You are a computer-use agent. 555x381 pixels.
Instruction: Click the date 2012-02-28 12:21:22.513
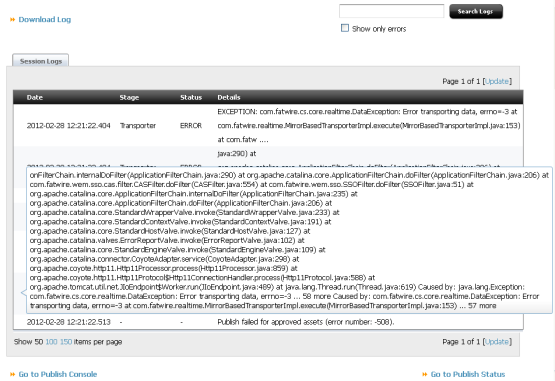pyautogui.click(x=69, y=322)
